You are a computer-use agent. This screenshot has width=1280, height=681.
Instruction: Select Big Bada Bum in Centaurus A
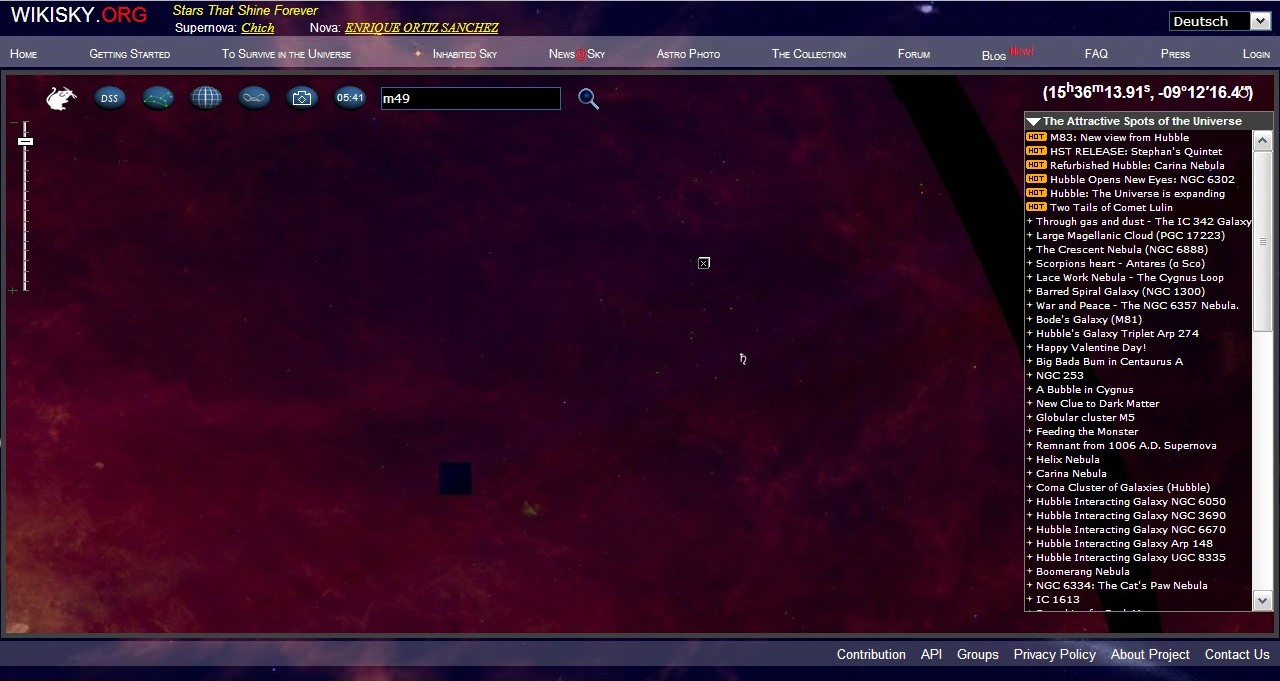(1109, 362)
